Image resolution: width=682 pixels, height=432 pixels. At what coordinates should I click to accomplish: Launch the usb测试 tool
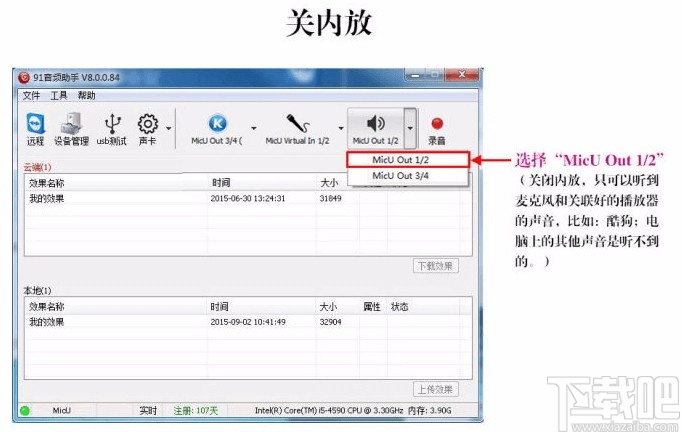point(112,129)
